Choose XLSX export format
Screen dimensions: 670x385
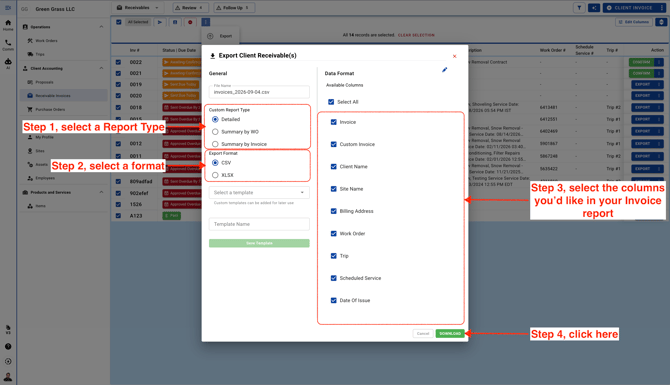[215, 175]
